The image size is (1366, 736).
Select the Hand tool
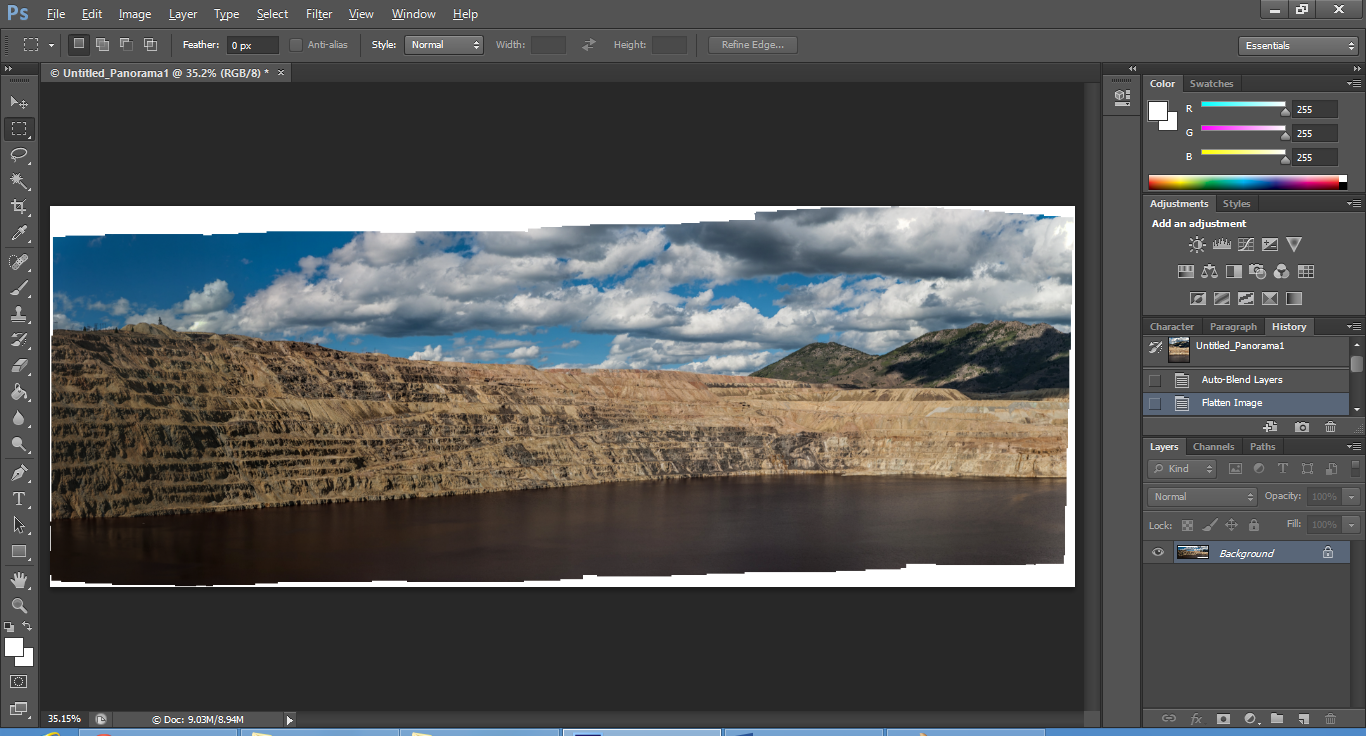point(19,579)
